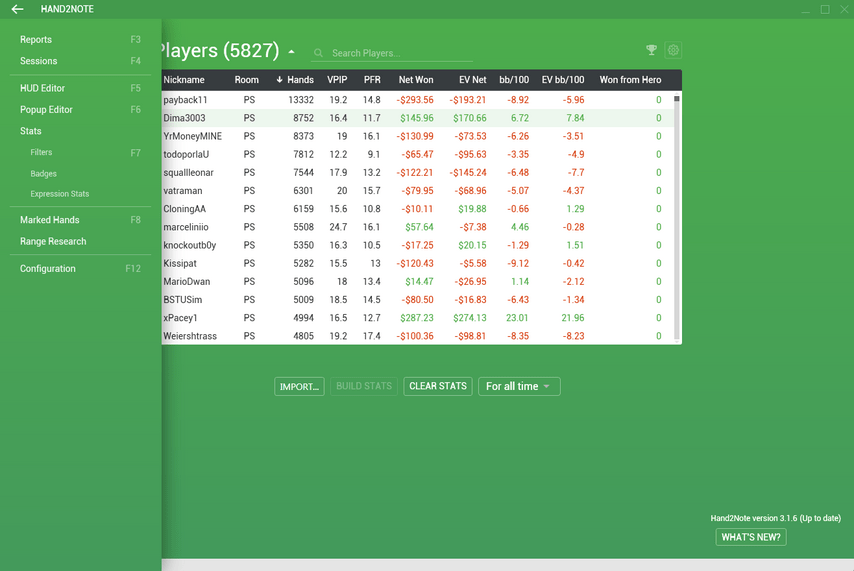The width and height of the screenshot is (854, 571).
Task: Click VPIP value 24.7
Action: tap(338, 227)
